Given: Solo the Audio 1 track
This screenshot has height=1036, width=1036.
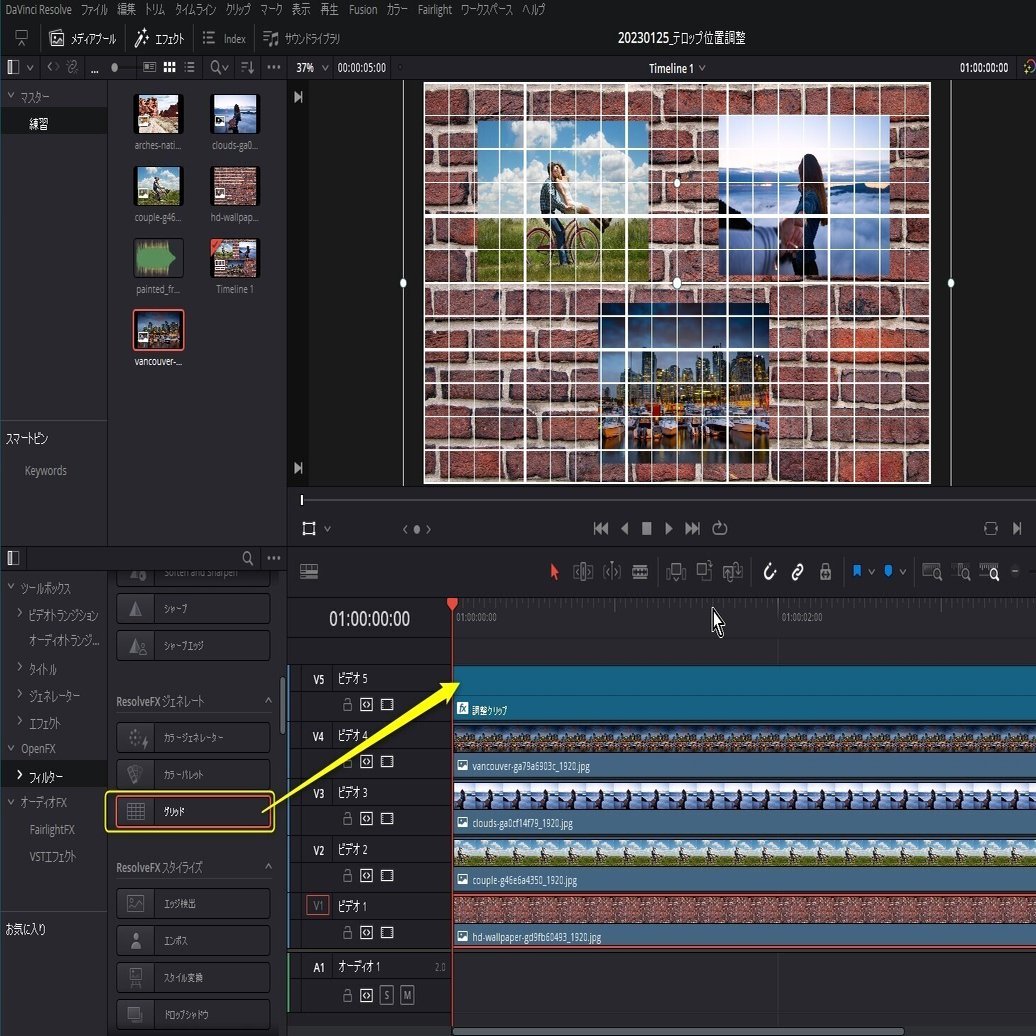Looking at the screenshot, I should pyautogui.click(x=387, y=996).
